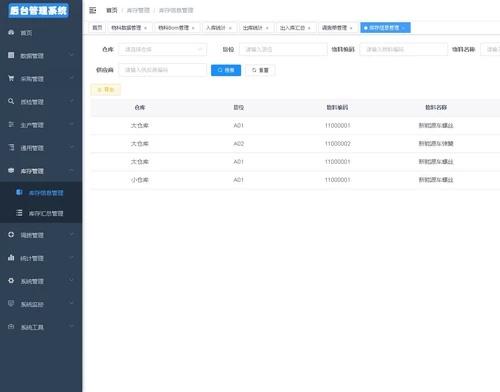This screenshot has width=500, height=392.
Task: Click the blue search button
Action: pos(226,70)
